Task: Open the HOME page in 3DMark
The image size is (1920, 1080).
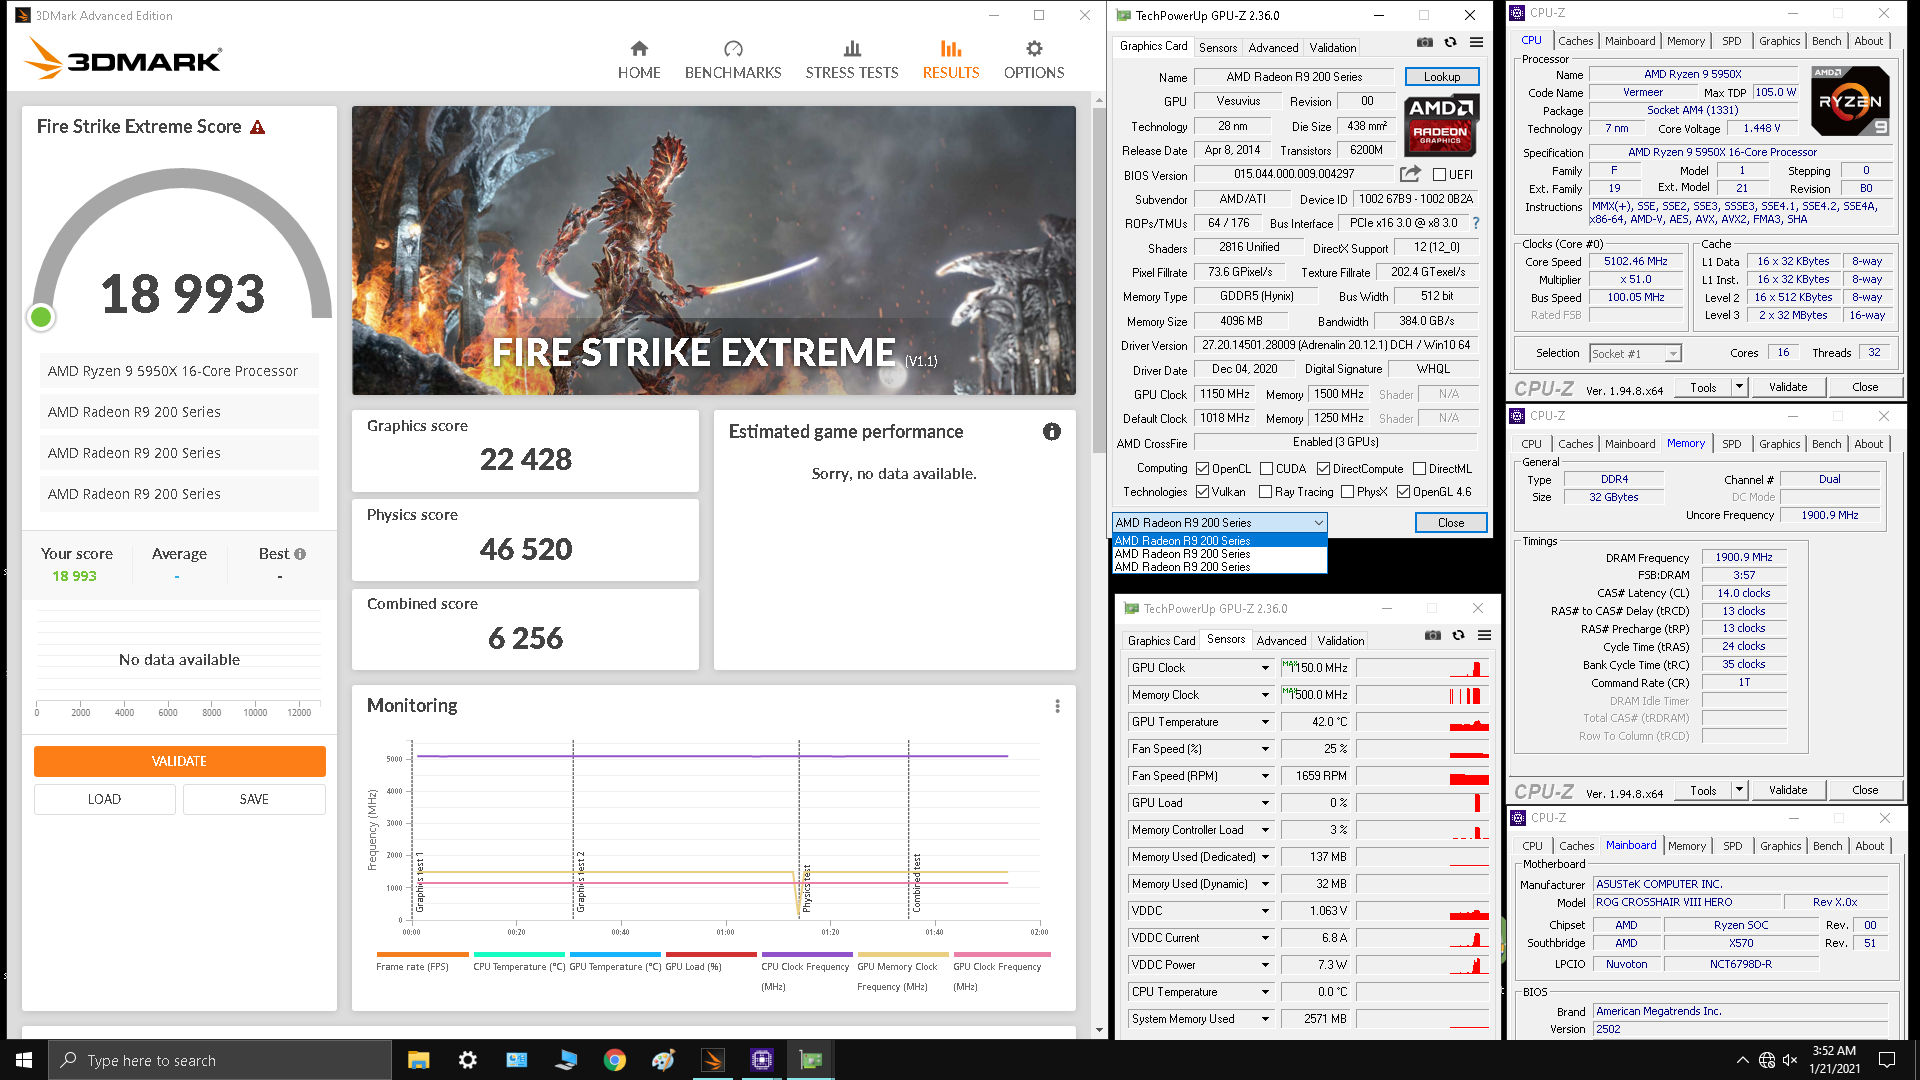Action: (639, 60)
